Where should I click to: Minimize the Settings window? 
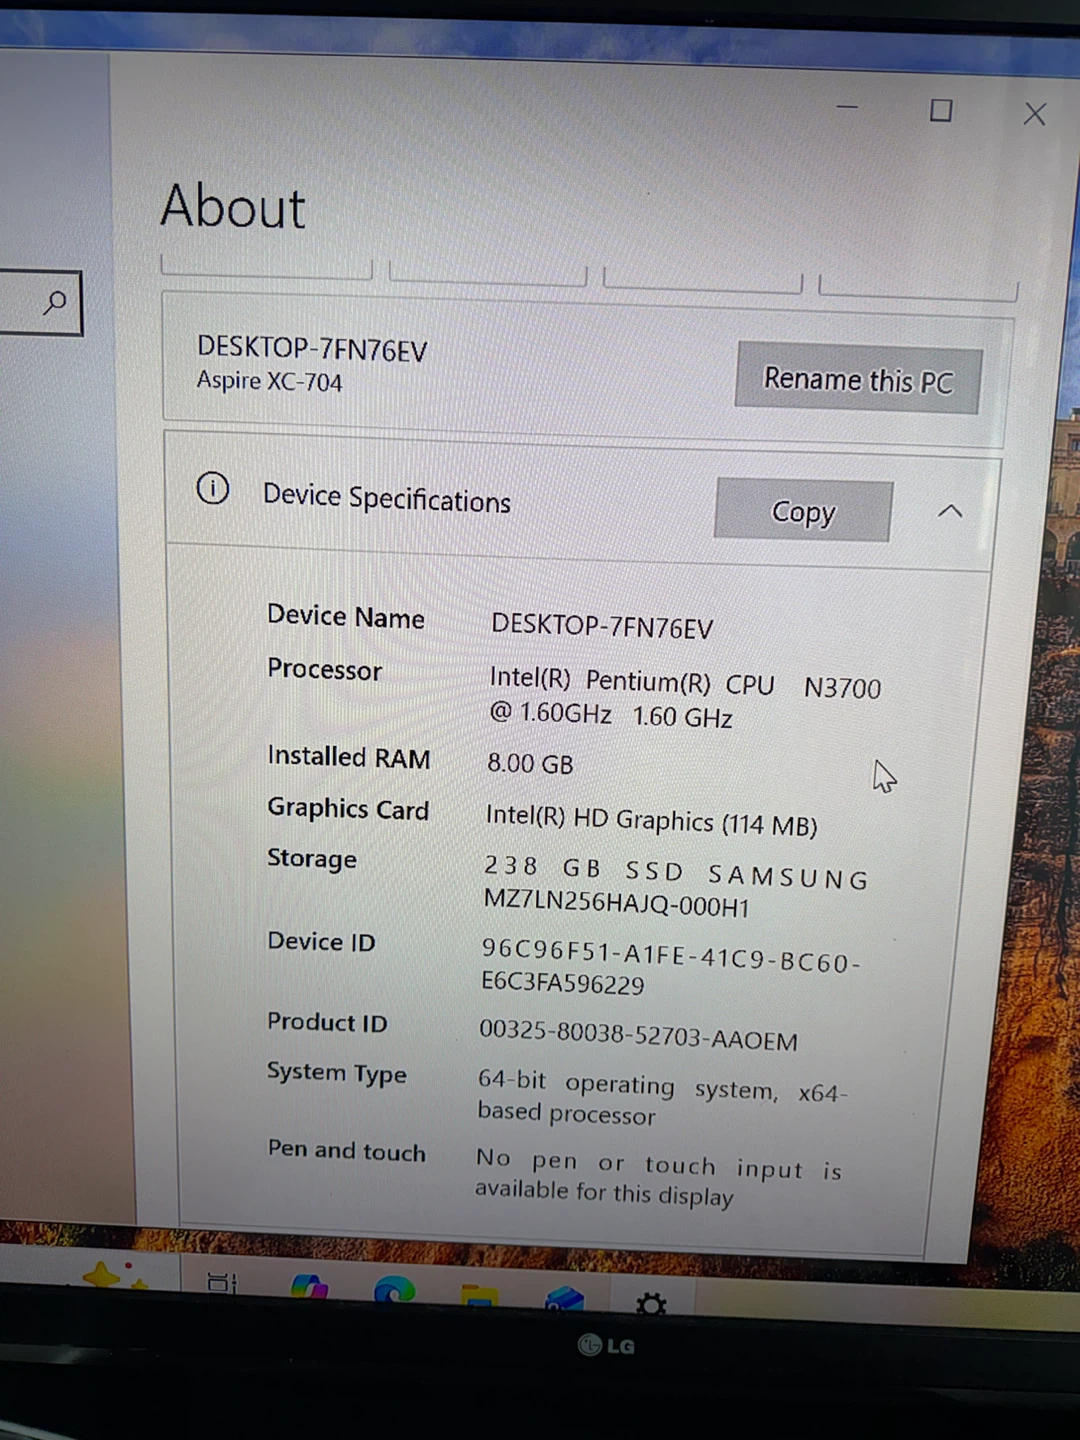click(847, 106)
